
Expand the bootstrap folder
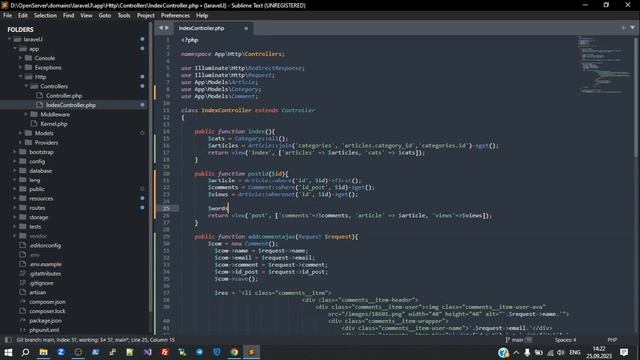(x=15, y=152)
